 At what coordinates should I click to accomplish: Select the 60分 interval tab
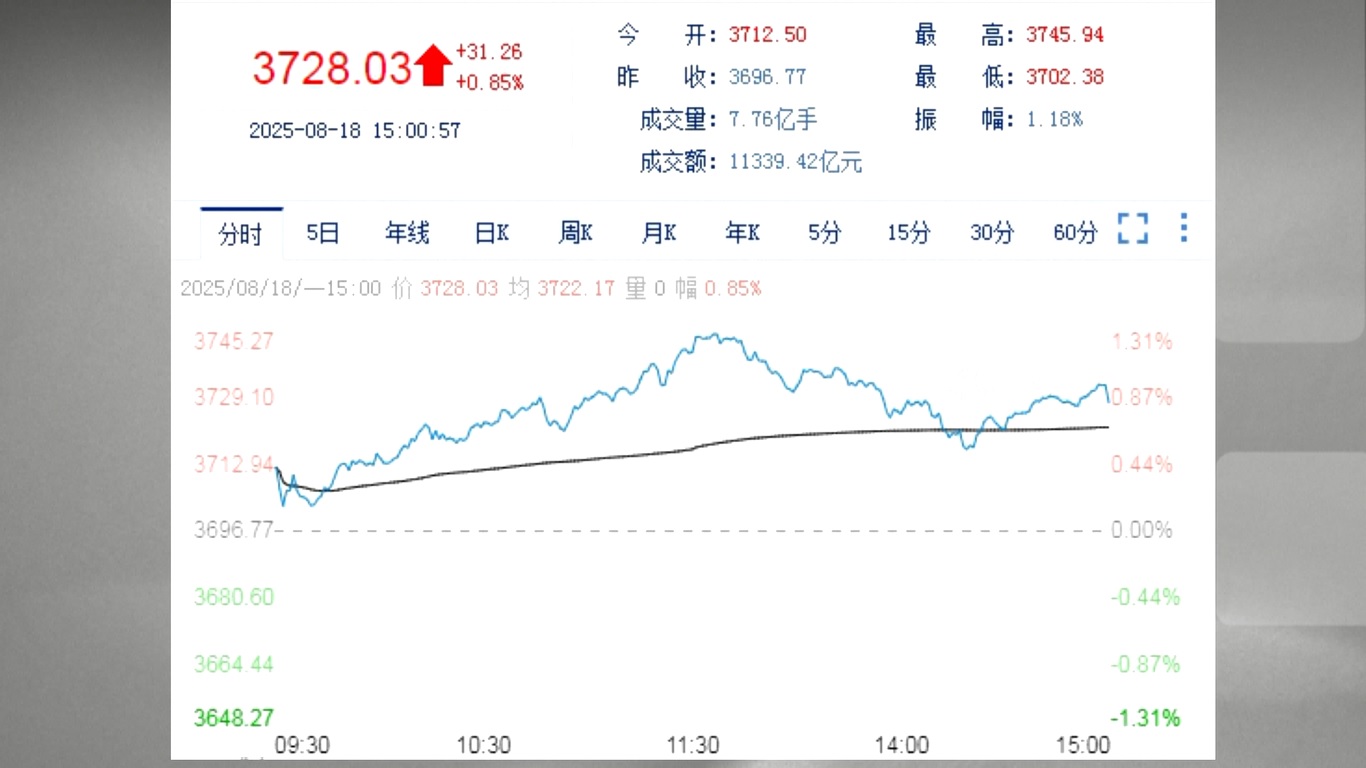pos(1074,232)
